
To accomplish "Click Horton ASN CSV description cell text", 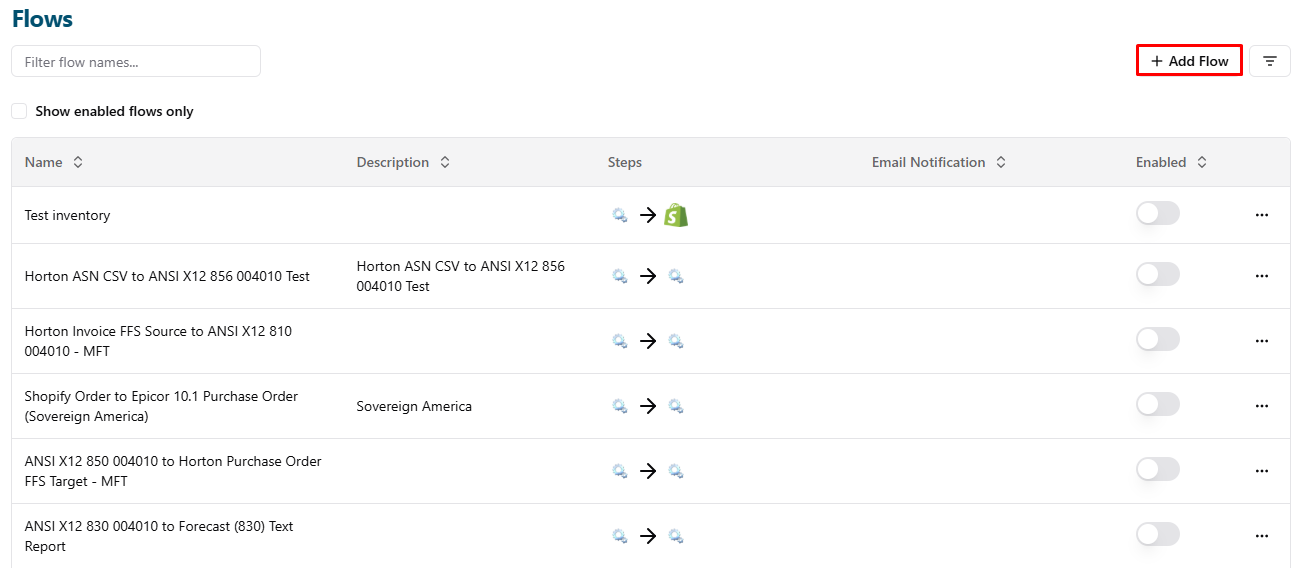I will pos(460,276).
